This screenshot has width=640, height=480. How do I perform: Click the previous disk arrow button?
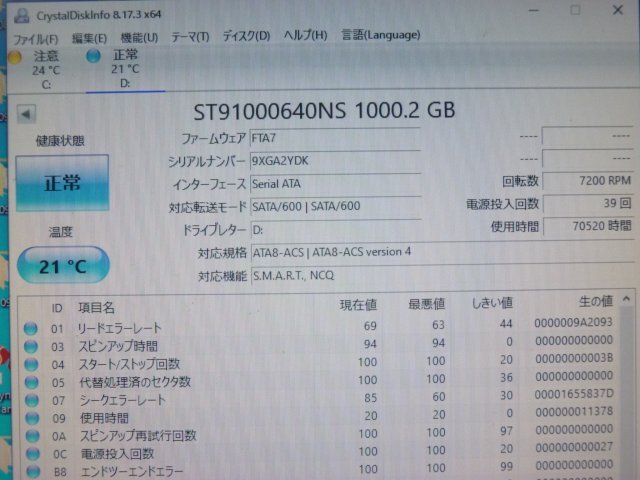coord(26,114)
